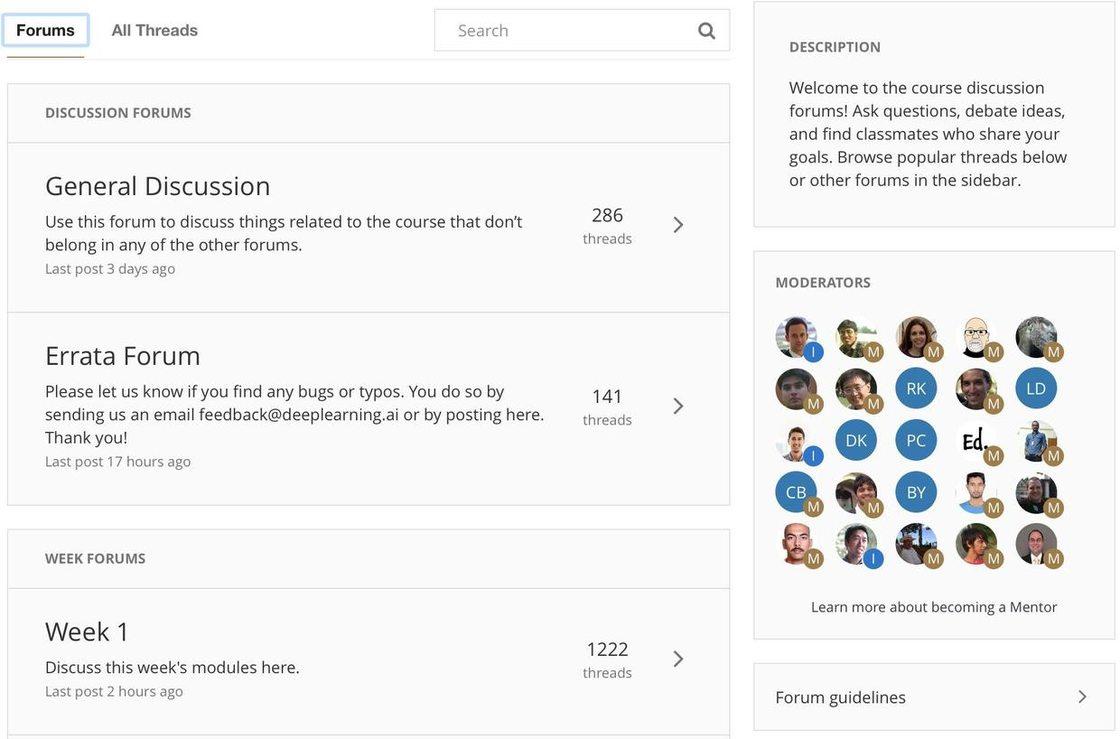Expand Week 1 forum chevron
The width and height of the screenshot is (1120, 739).
(678, 659)
